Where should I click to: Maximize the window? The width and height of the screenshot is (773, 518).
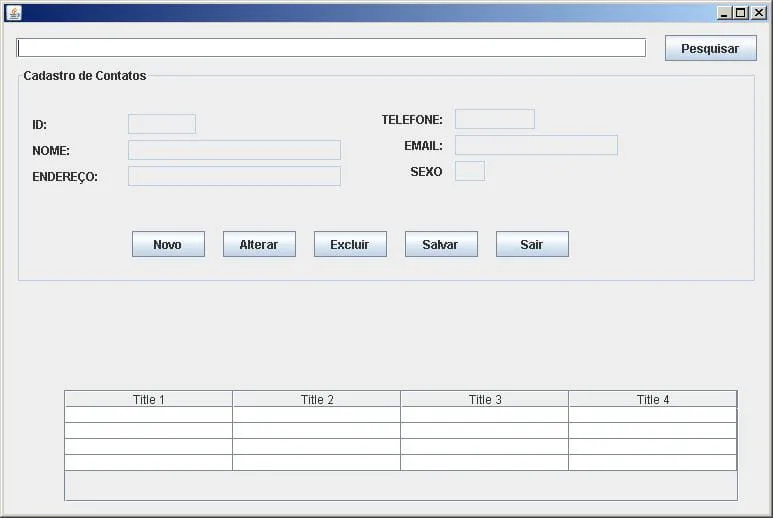740,13
